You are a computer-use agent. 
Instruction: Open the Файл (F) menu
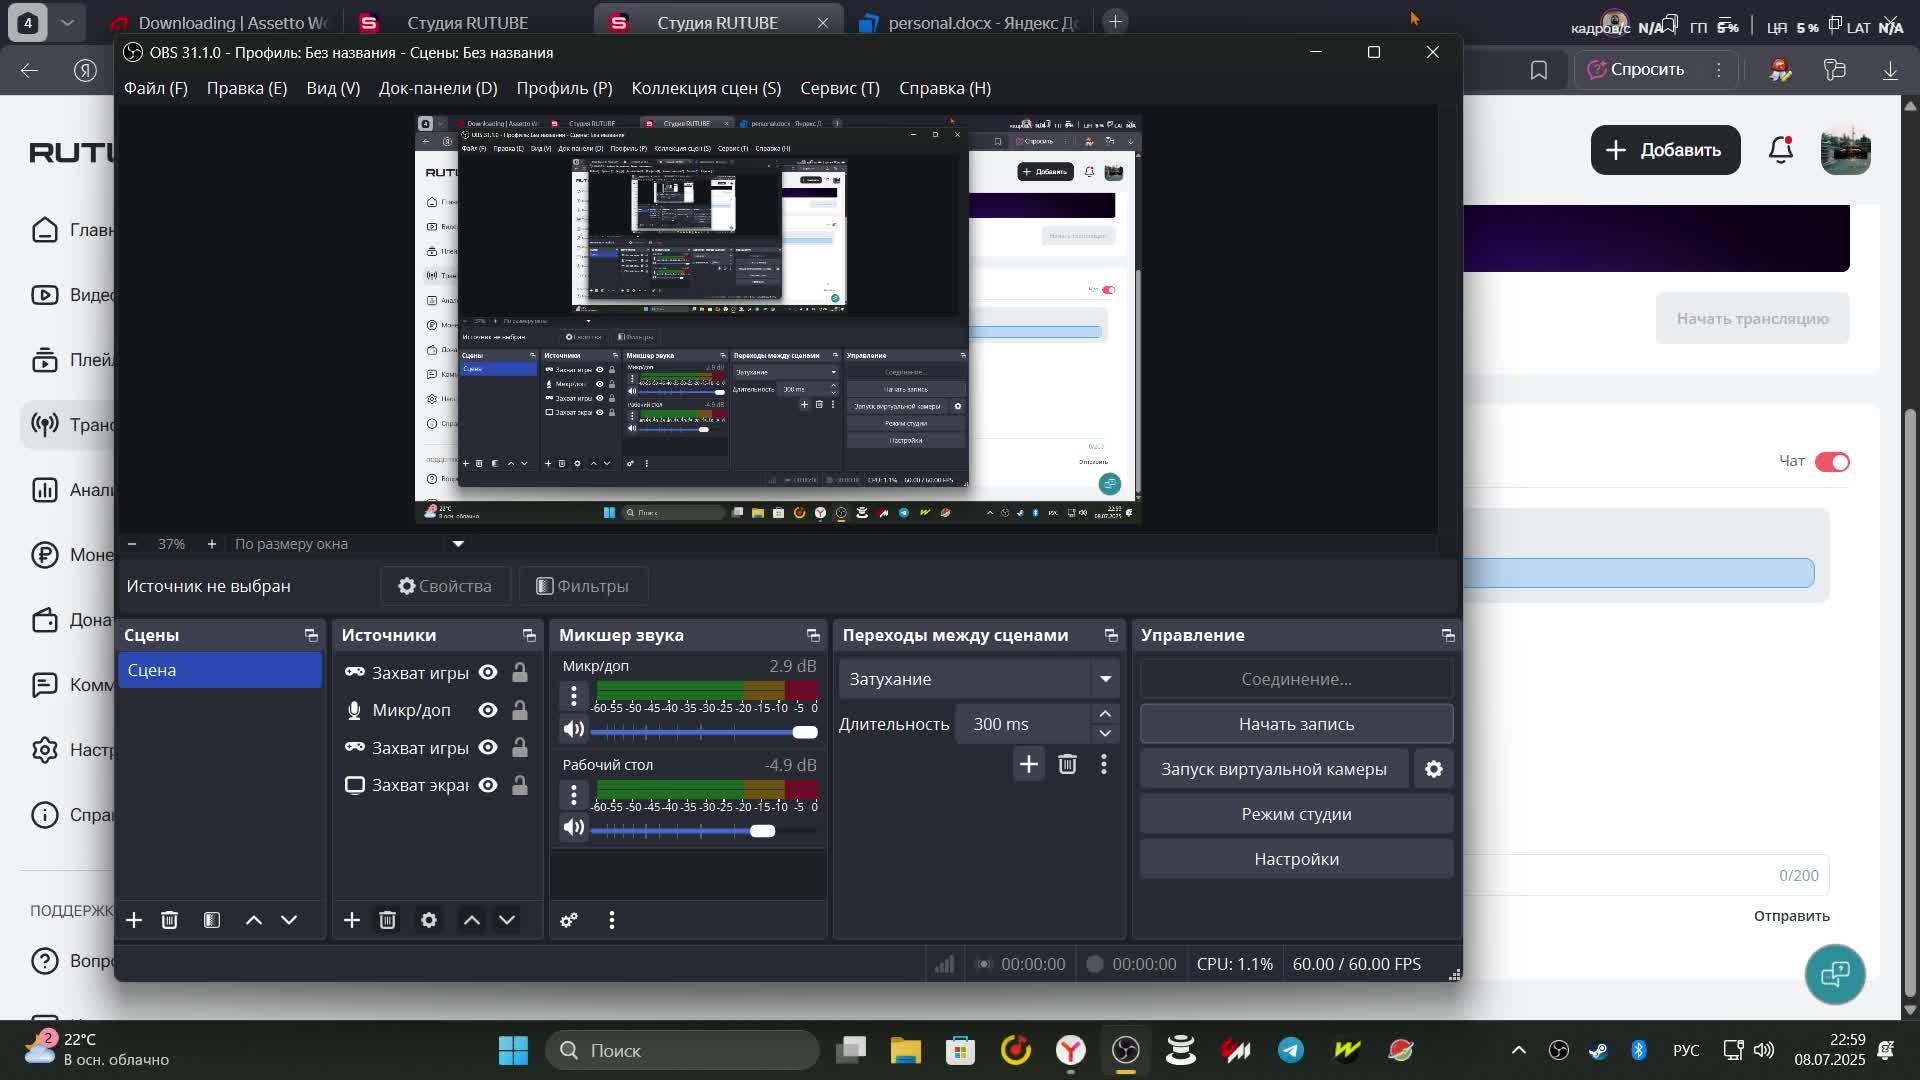155,88
